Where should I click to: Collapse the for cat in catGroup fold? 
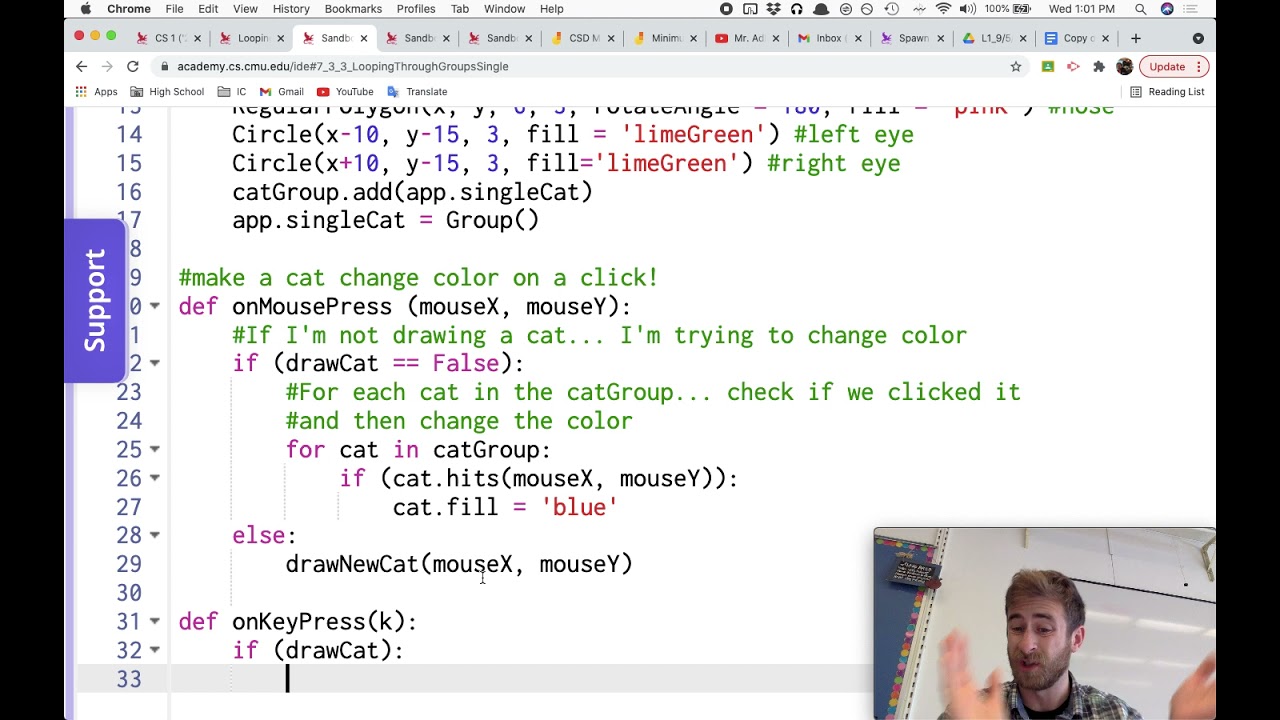[x=154, y=449]
